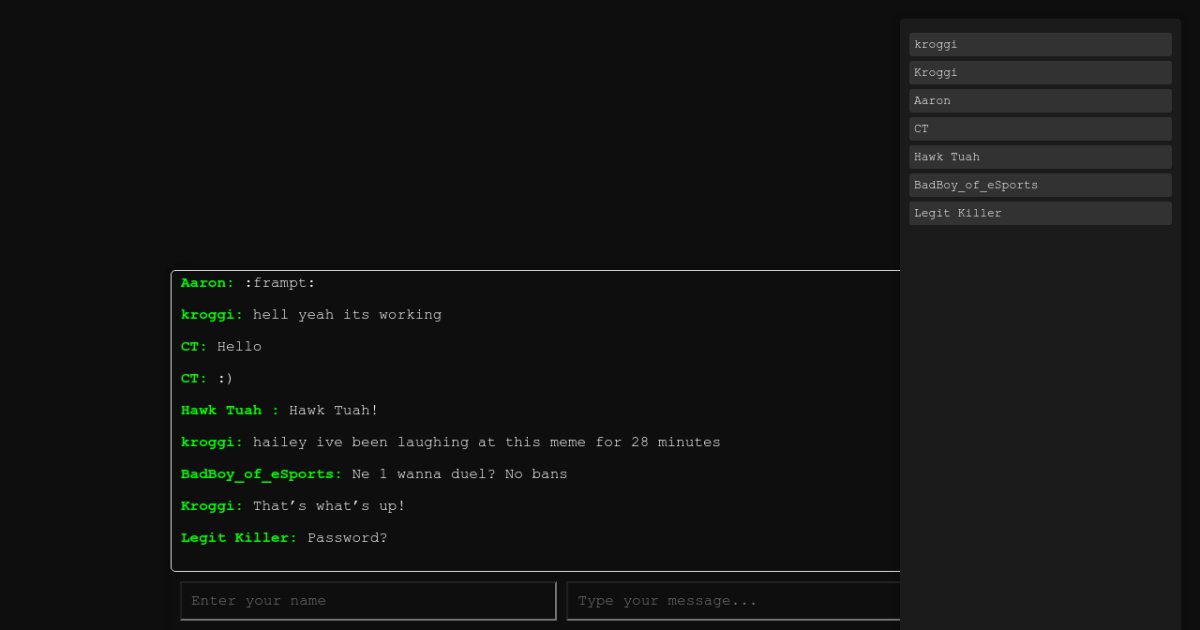Focus the "Enter your name" input field

point(368,601)
